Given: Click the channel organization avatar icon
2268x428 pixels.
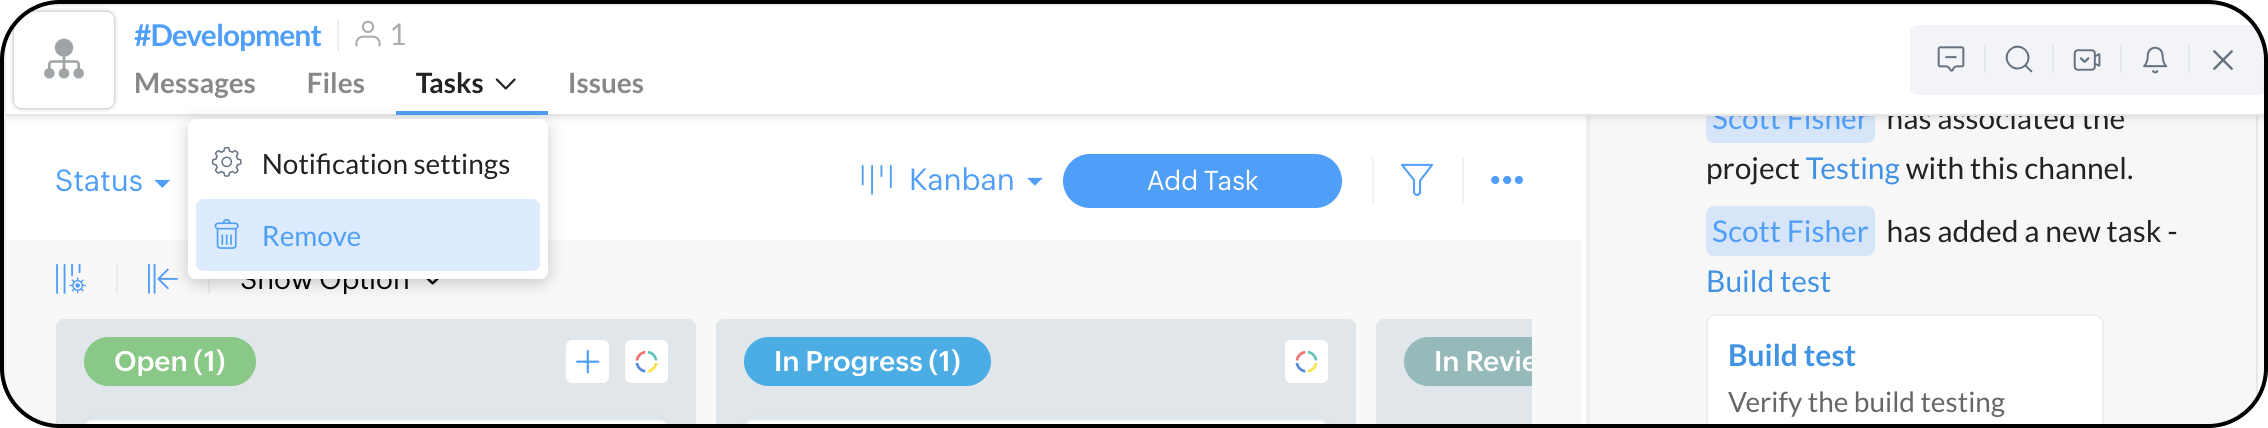Looking at the screenshot, I should [x=64, y=60].
